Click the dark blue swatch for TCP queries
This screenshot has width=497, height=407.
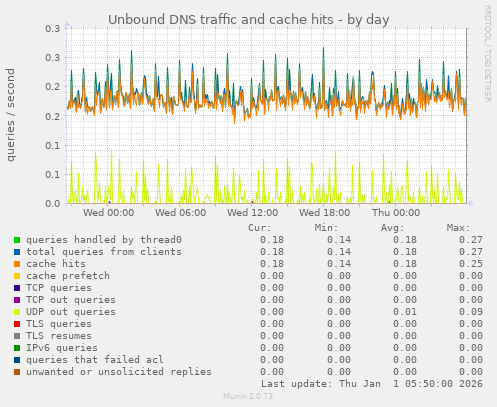point(17,288)
